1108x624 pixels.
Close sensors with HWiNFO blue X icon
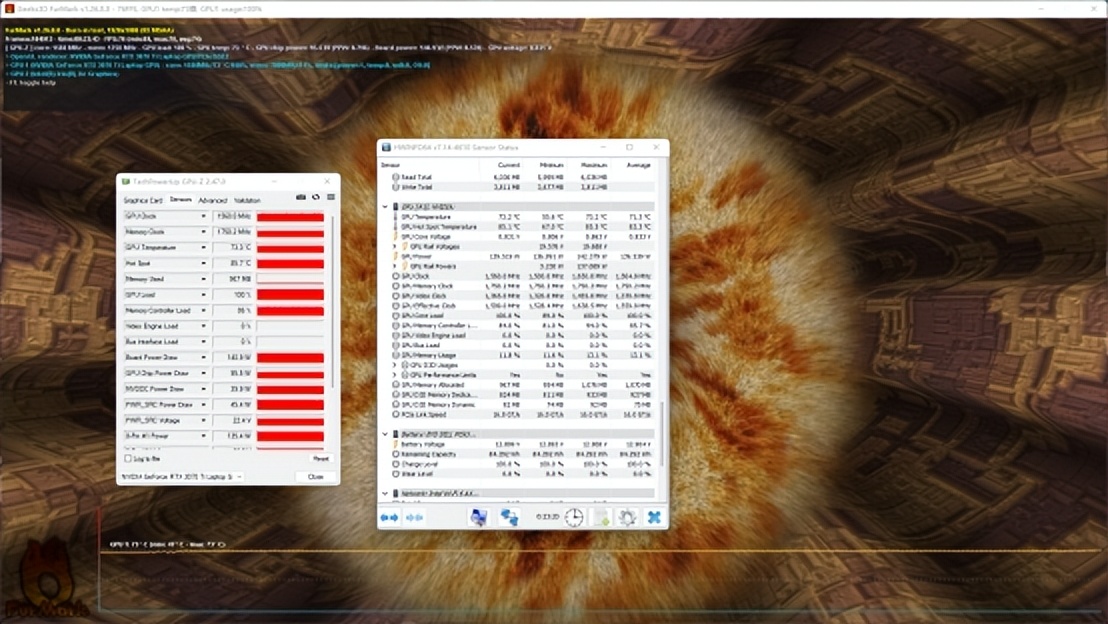(654, 517)
